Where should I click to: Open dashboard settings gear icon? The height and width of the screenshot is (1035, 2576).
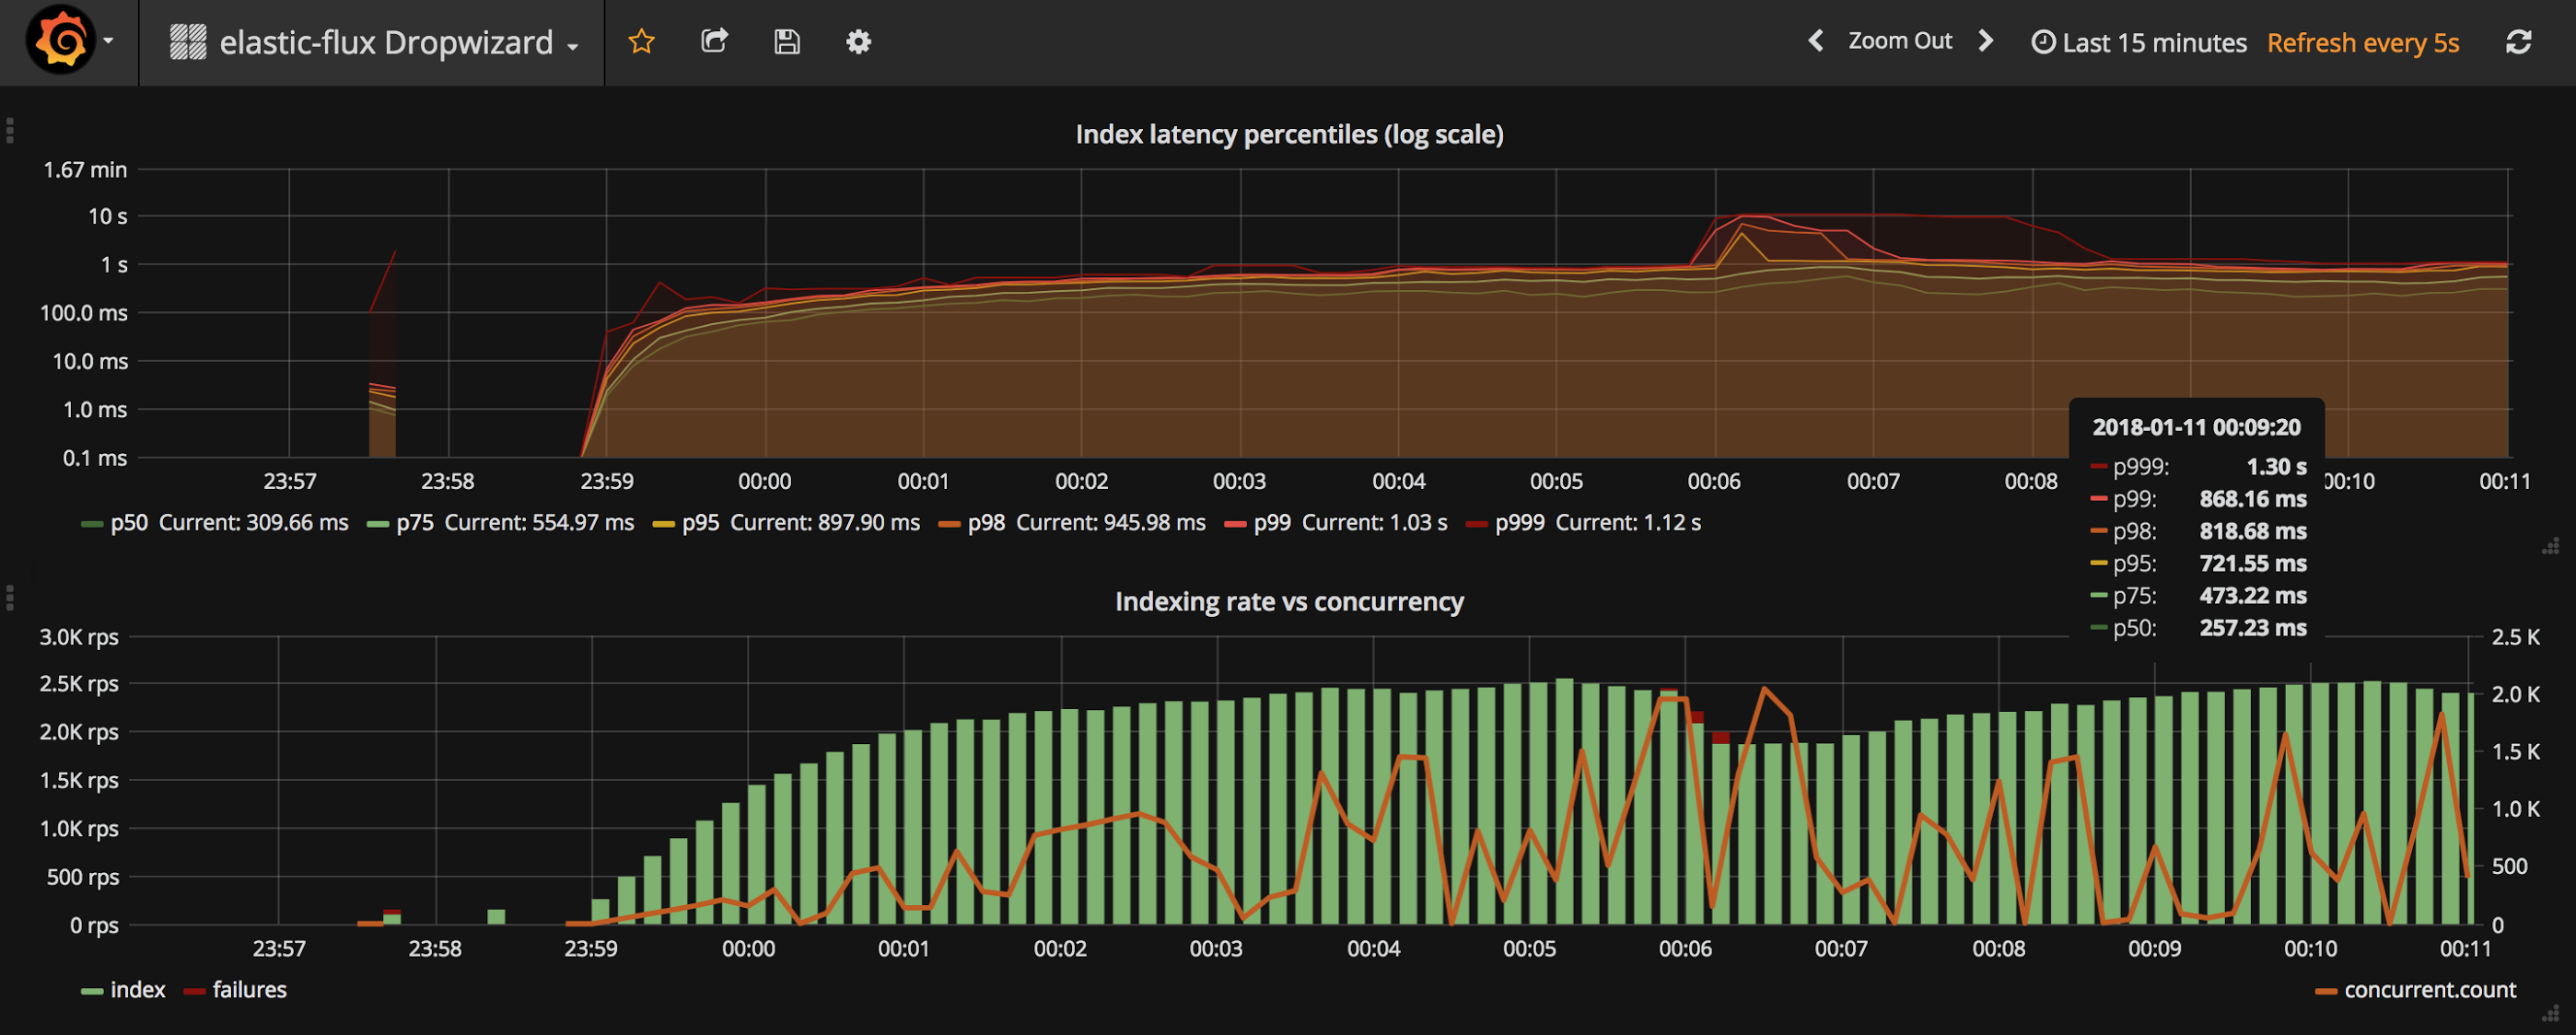point(859,42)
